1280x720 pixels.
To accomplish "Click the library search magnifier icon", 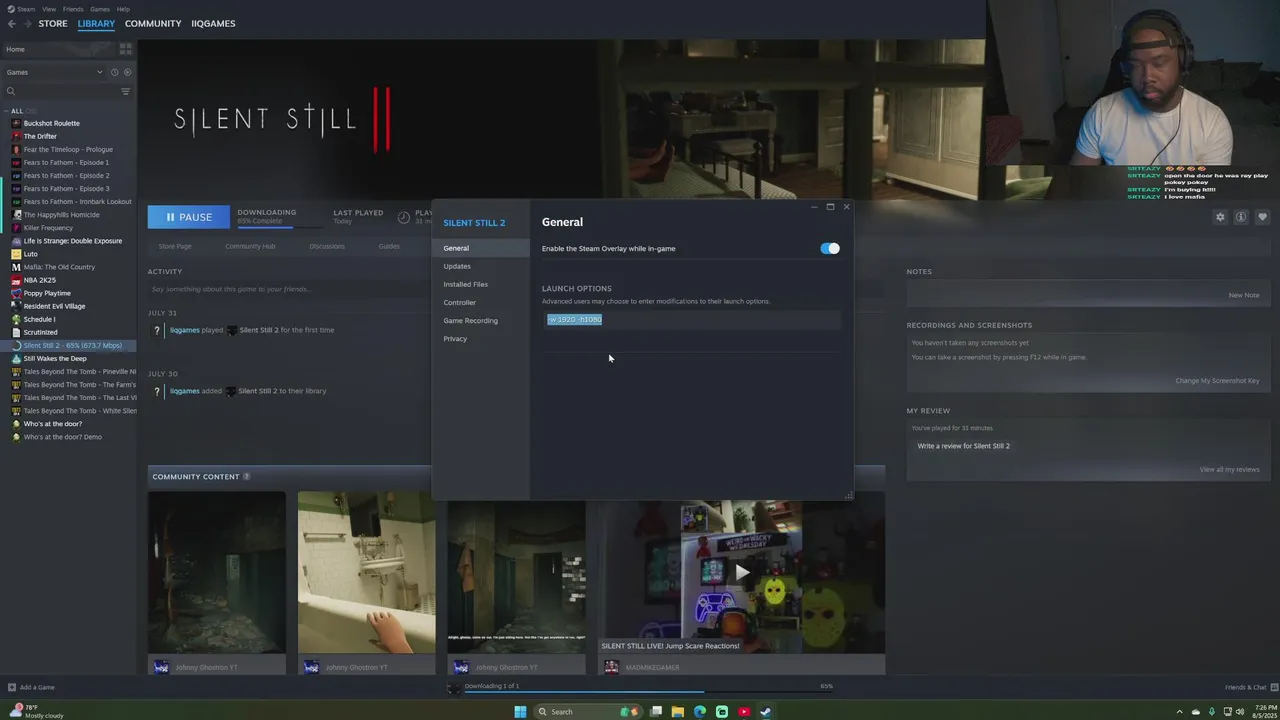I will 11,91.
